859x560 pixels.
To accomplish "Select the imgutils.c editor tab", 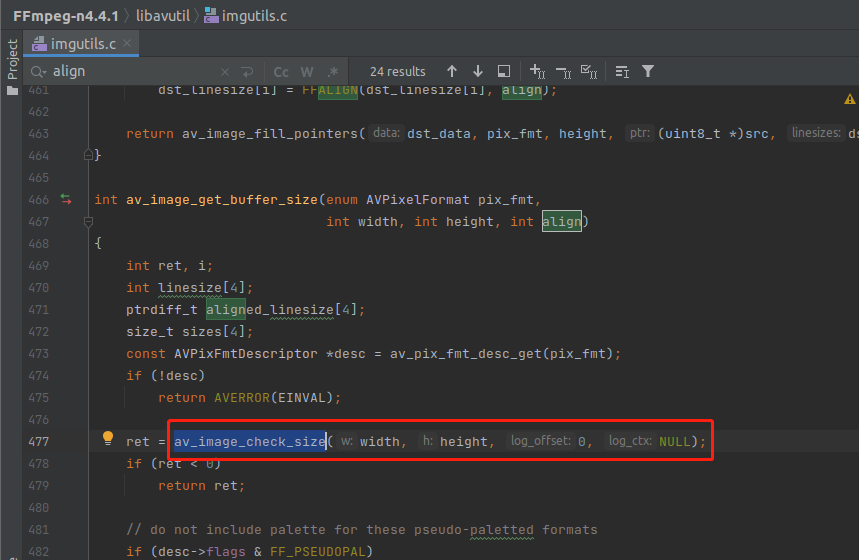I will coord(83,44).
